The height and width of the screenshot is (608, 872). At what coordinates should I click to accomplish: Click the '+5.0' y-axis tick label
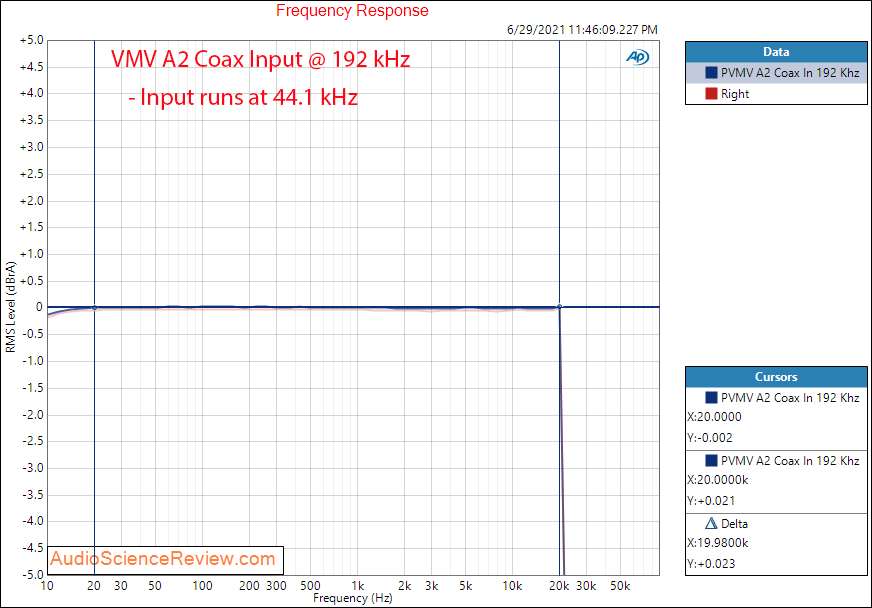31,41
